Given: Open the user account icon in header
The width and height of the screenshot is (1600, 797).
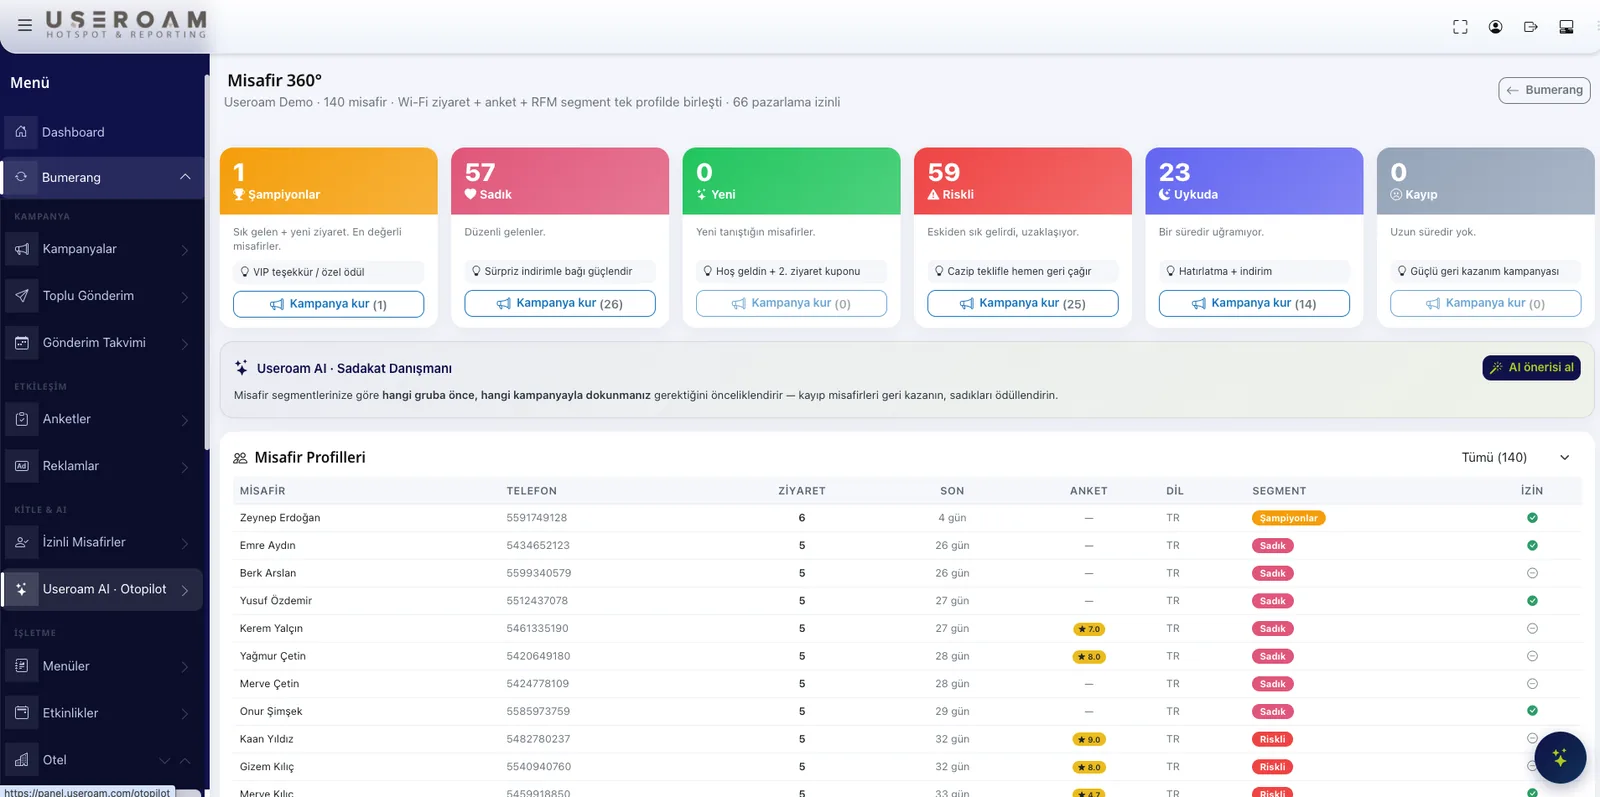Looking at the screenshot, I should click(x=1495, y=27).
